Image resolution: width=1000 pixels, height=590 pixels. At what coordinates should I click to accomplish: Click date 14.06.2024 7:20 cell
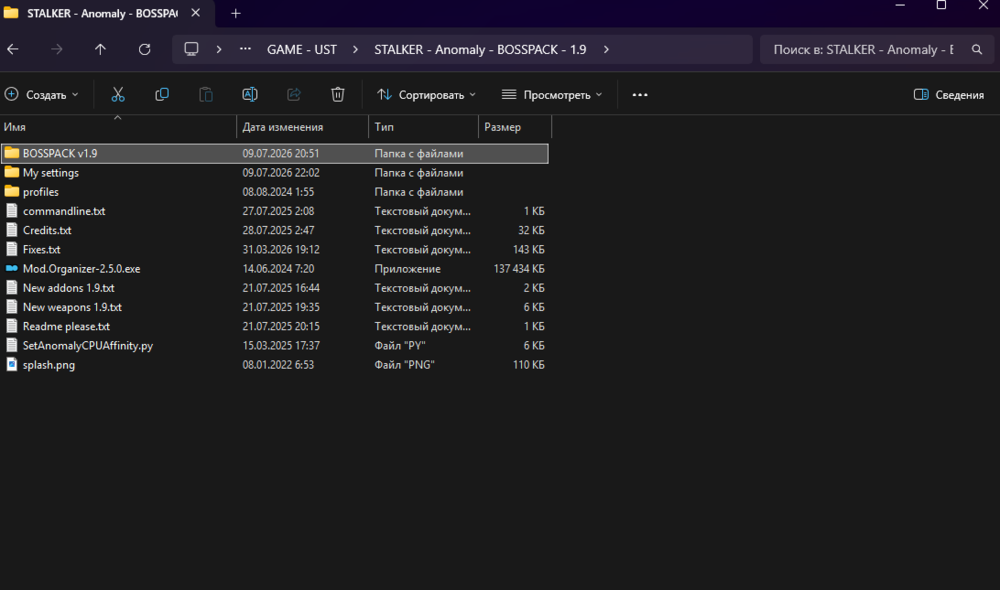[x=278, y=269]
